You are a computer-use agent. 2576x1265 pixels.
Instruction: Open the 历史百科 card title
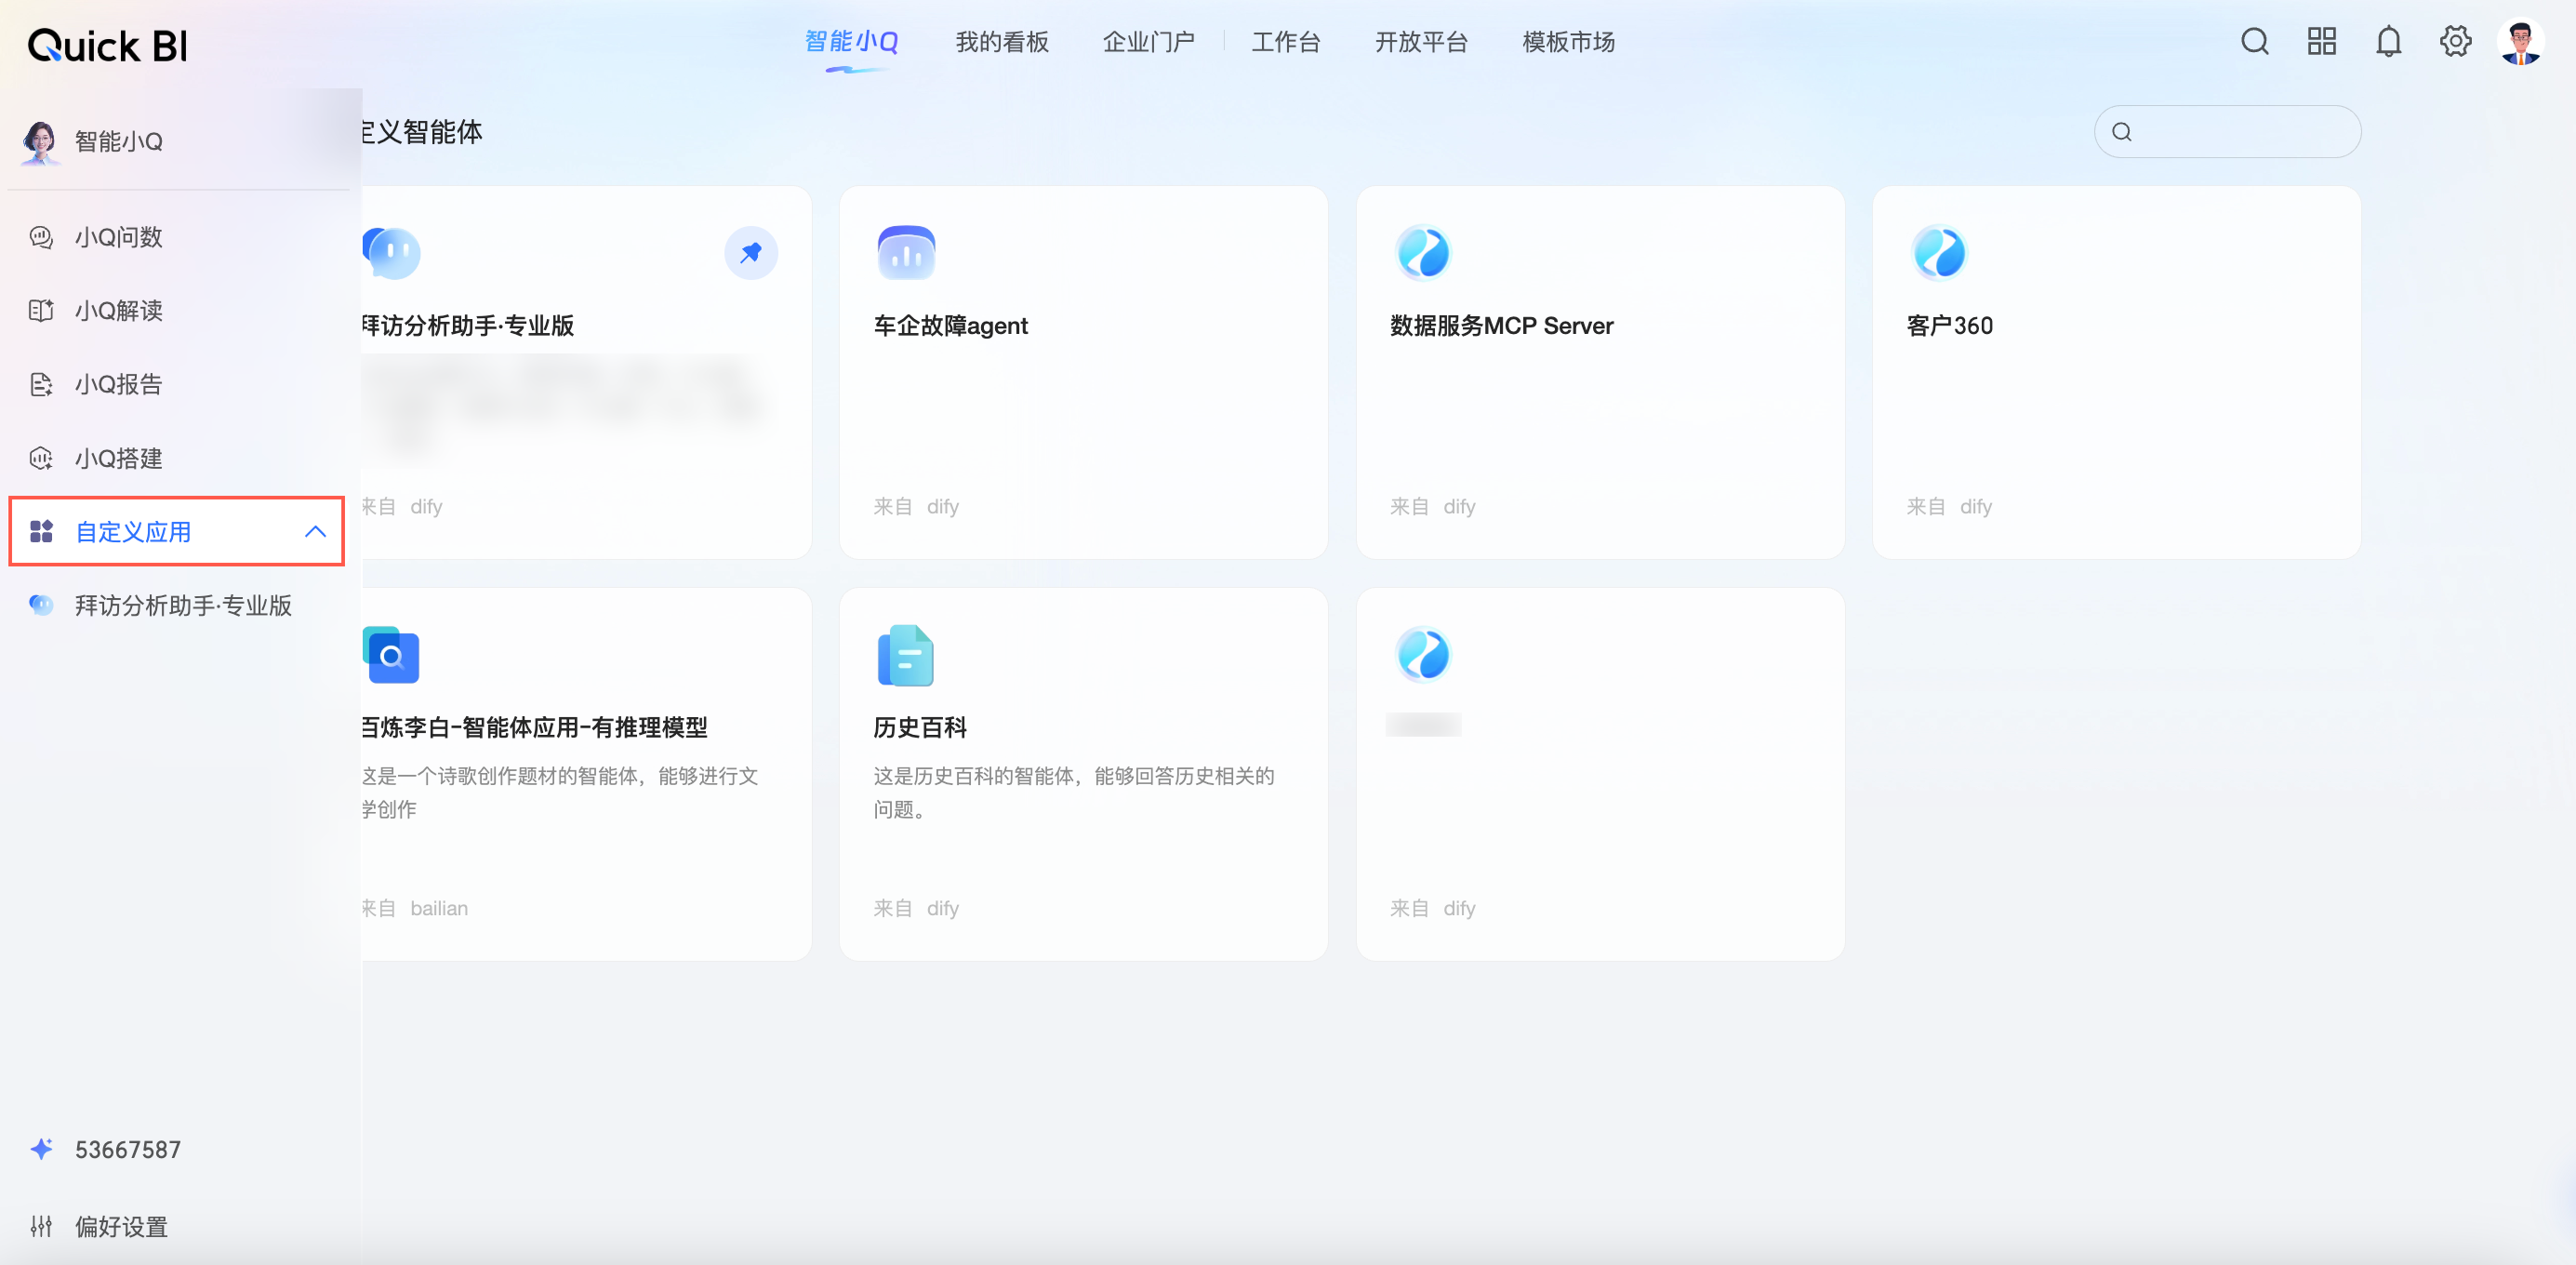(920, 728)
